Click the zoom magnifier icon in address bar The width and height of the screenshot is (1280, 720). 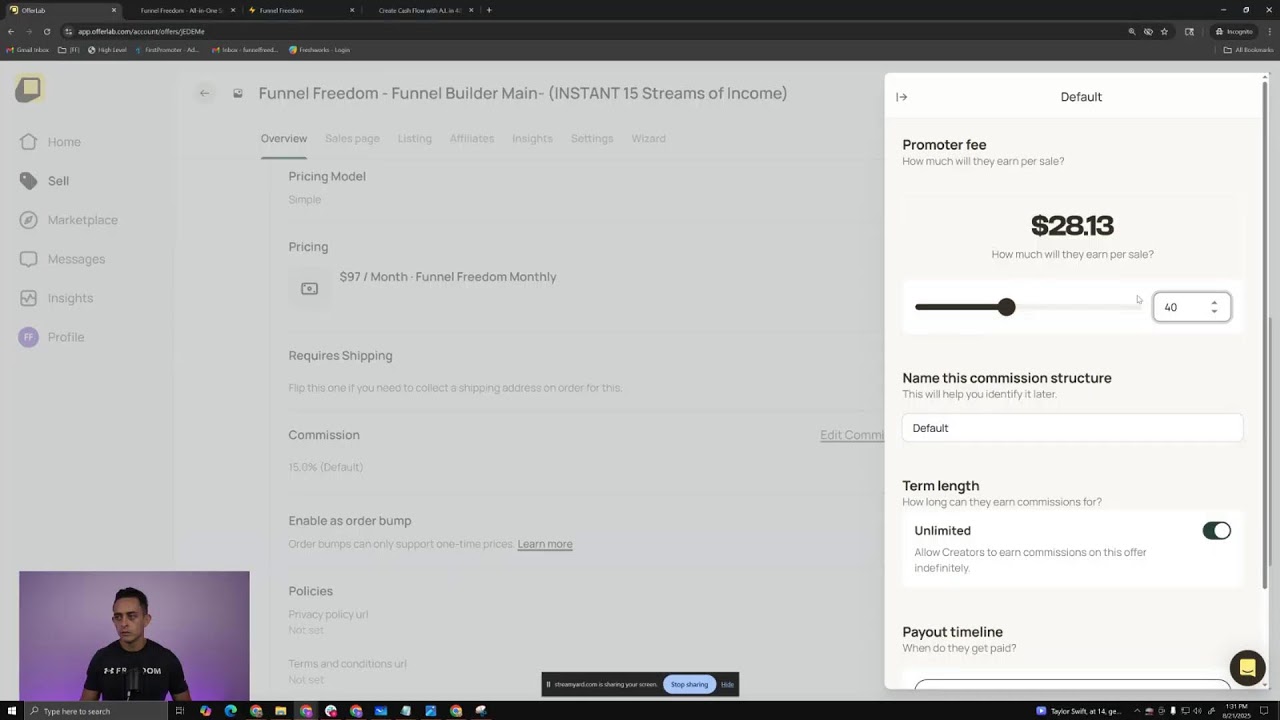tap(1132, 31)
